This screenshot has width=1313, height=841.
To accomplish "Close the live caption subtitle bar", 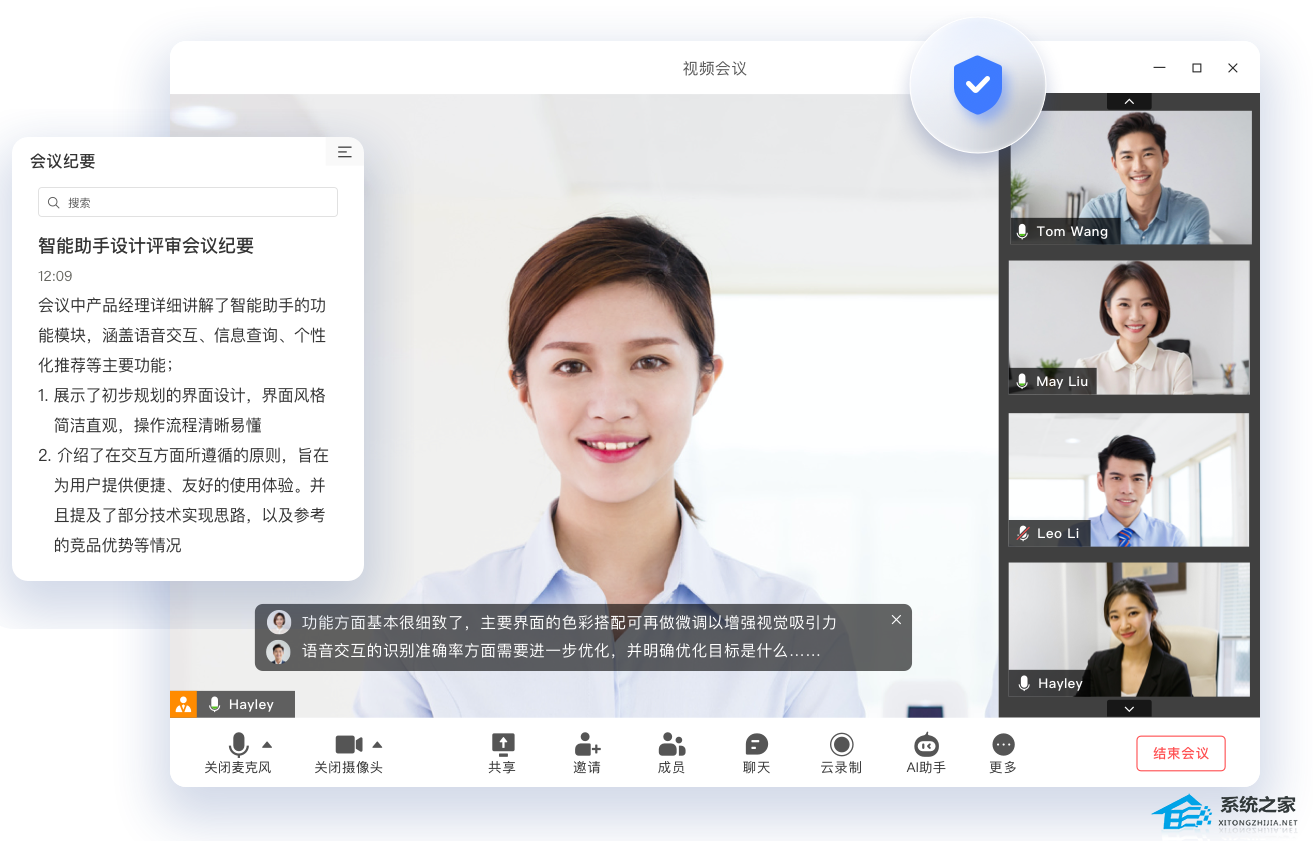I will pos(896,620).
